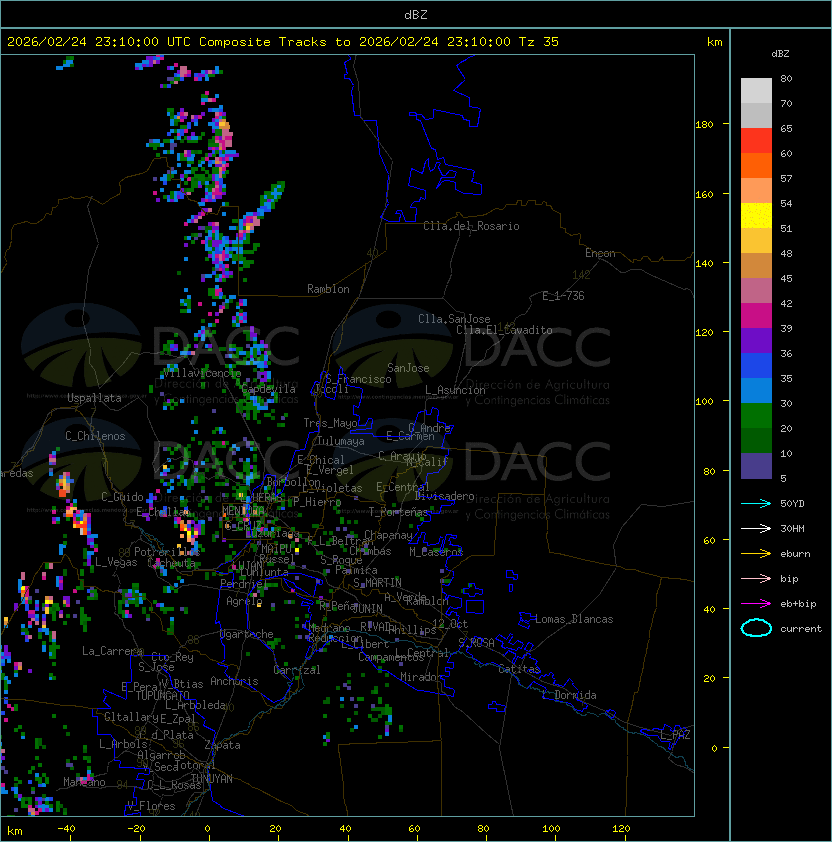Click the 'current' legend label
This screenshot has width=832, height=842.
(x=801, y=629)
